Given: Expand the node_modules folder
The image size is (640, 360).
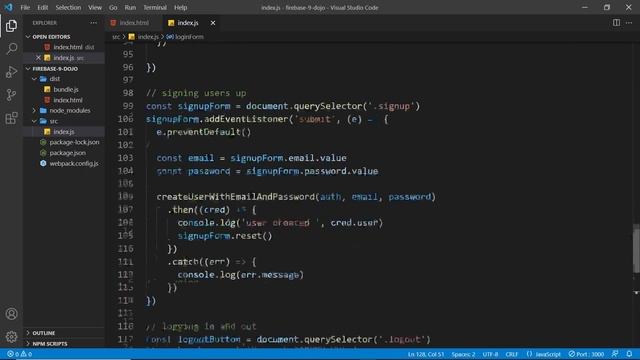Looking at the screenshot, I should coord(69,110).
